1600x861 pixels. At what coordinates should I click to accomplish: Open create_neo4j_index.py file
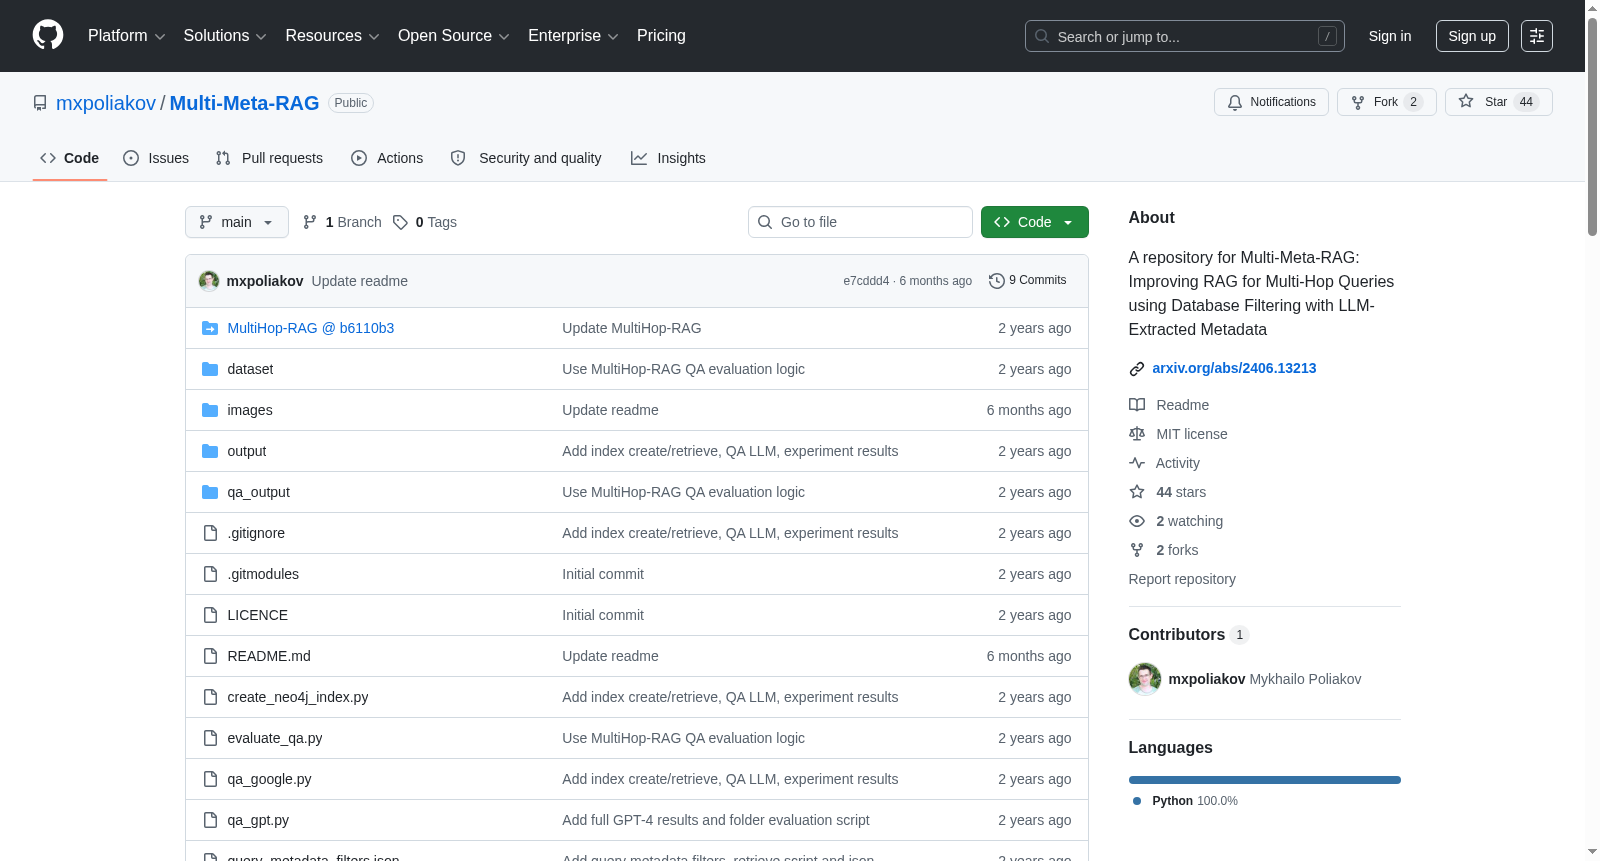click(x=298, y=697)
